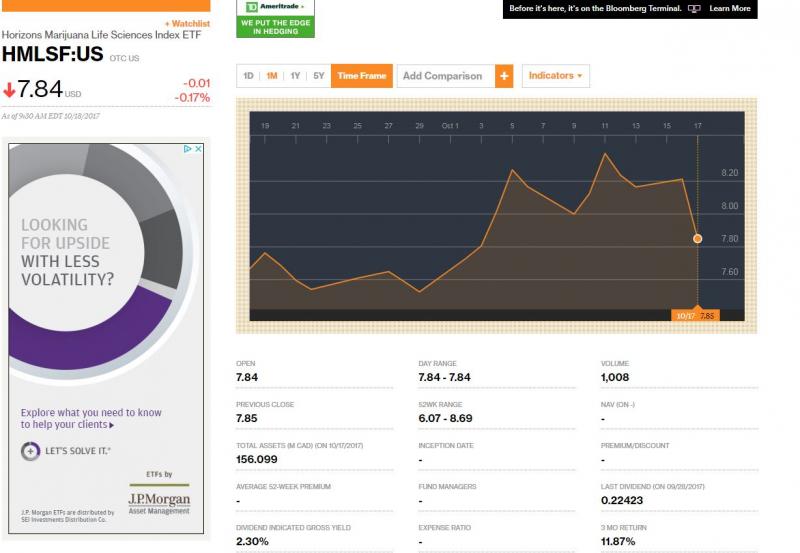
Task: Click the Dividend Indicated Gross Yield 2.30%
Action: point(252,541)
